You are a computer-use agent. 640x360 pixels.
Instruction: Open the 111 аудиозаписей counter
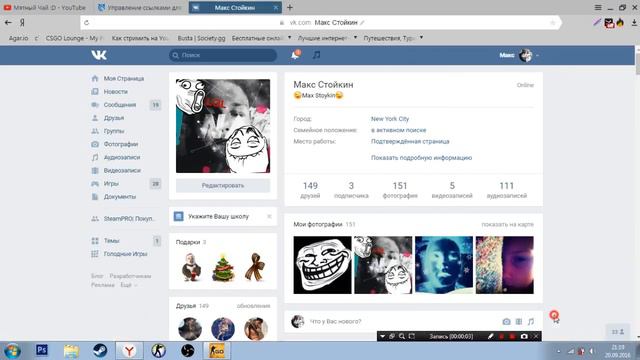coord(507,190)
